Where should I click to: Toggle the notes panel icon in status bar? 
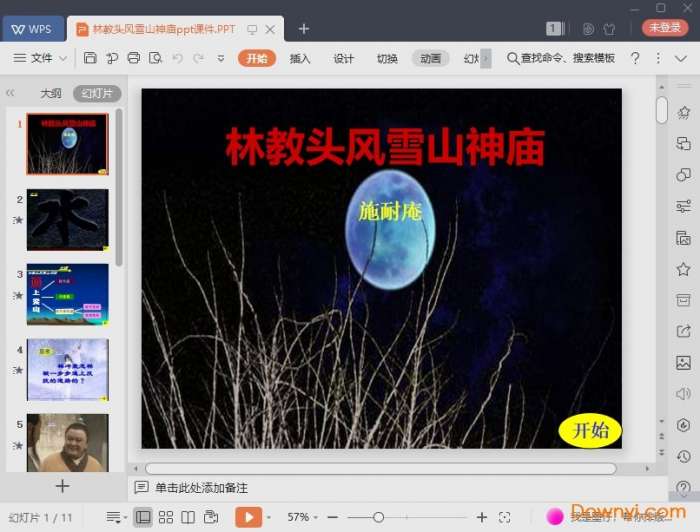pyautogui.click(x=114, y=517)
